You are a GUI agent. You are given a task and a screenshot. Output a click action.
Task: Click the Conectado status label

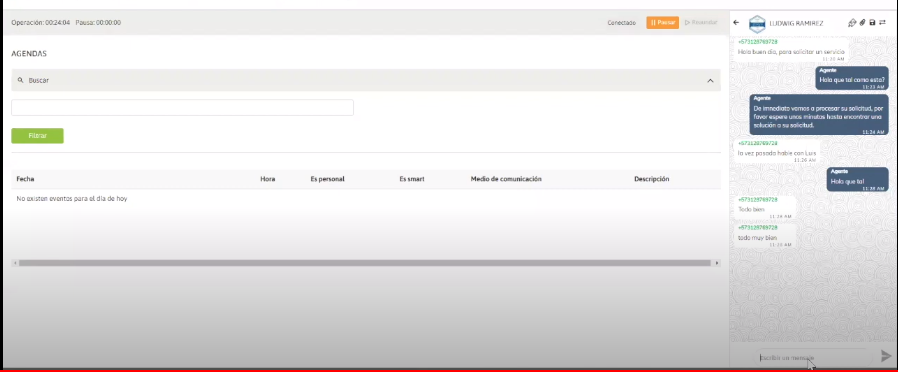point(621,23)
